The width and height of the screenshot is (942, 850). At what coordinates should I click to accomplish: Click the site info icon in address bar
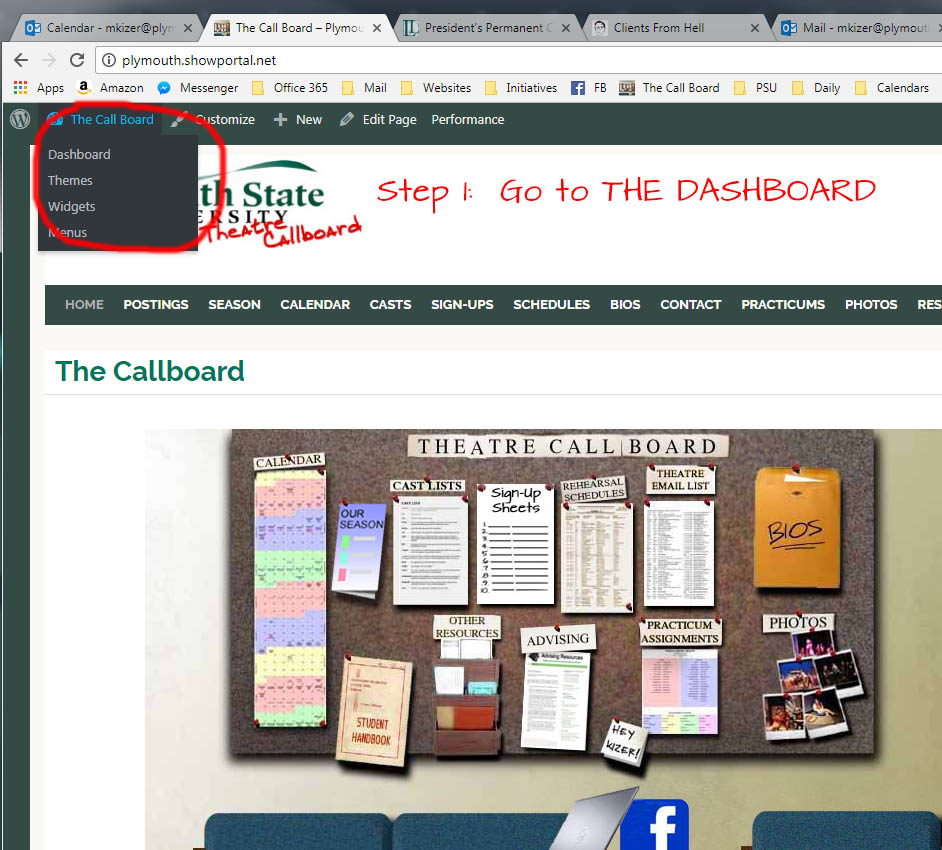point(109,60)
